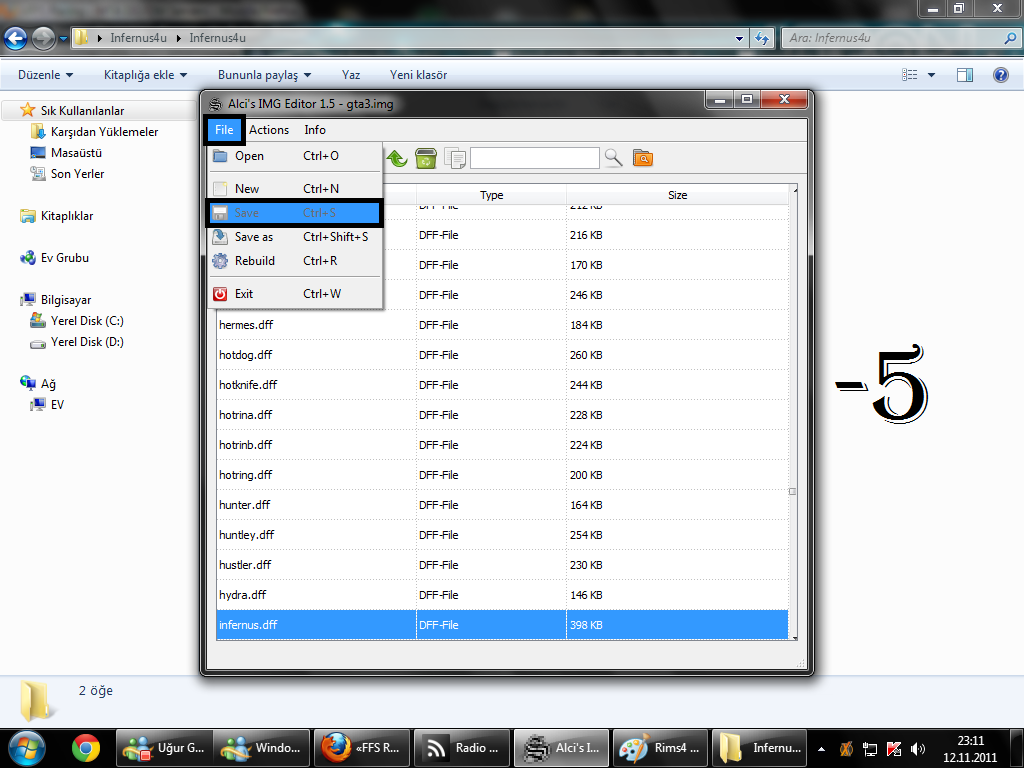This screenshot has width=1024, height=768.
Task: Click the magnifying glass search icon in IMG Editor
Action: 613,158
